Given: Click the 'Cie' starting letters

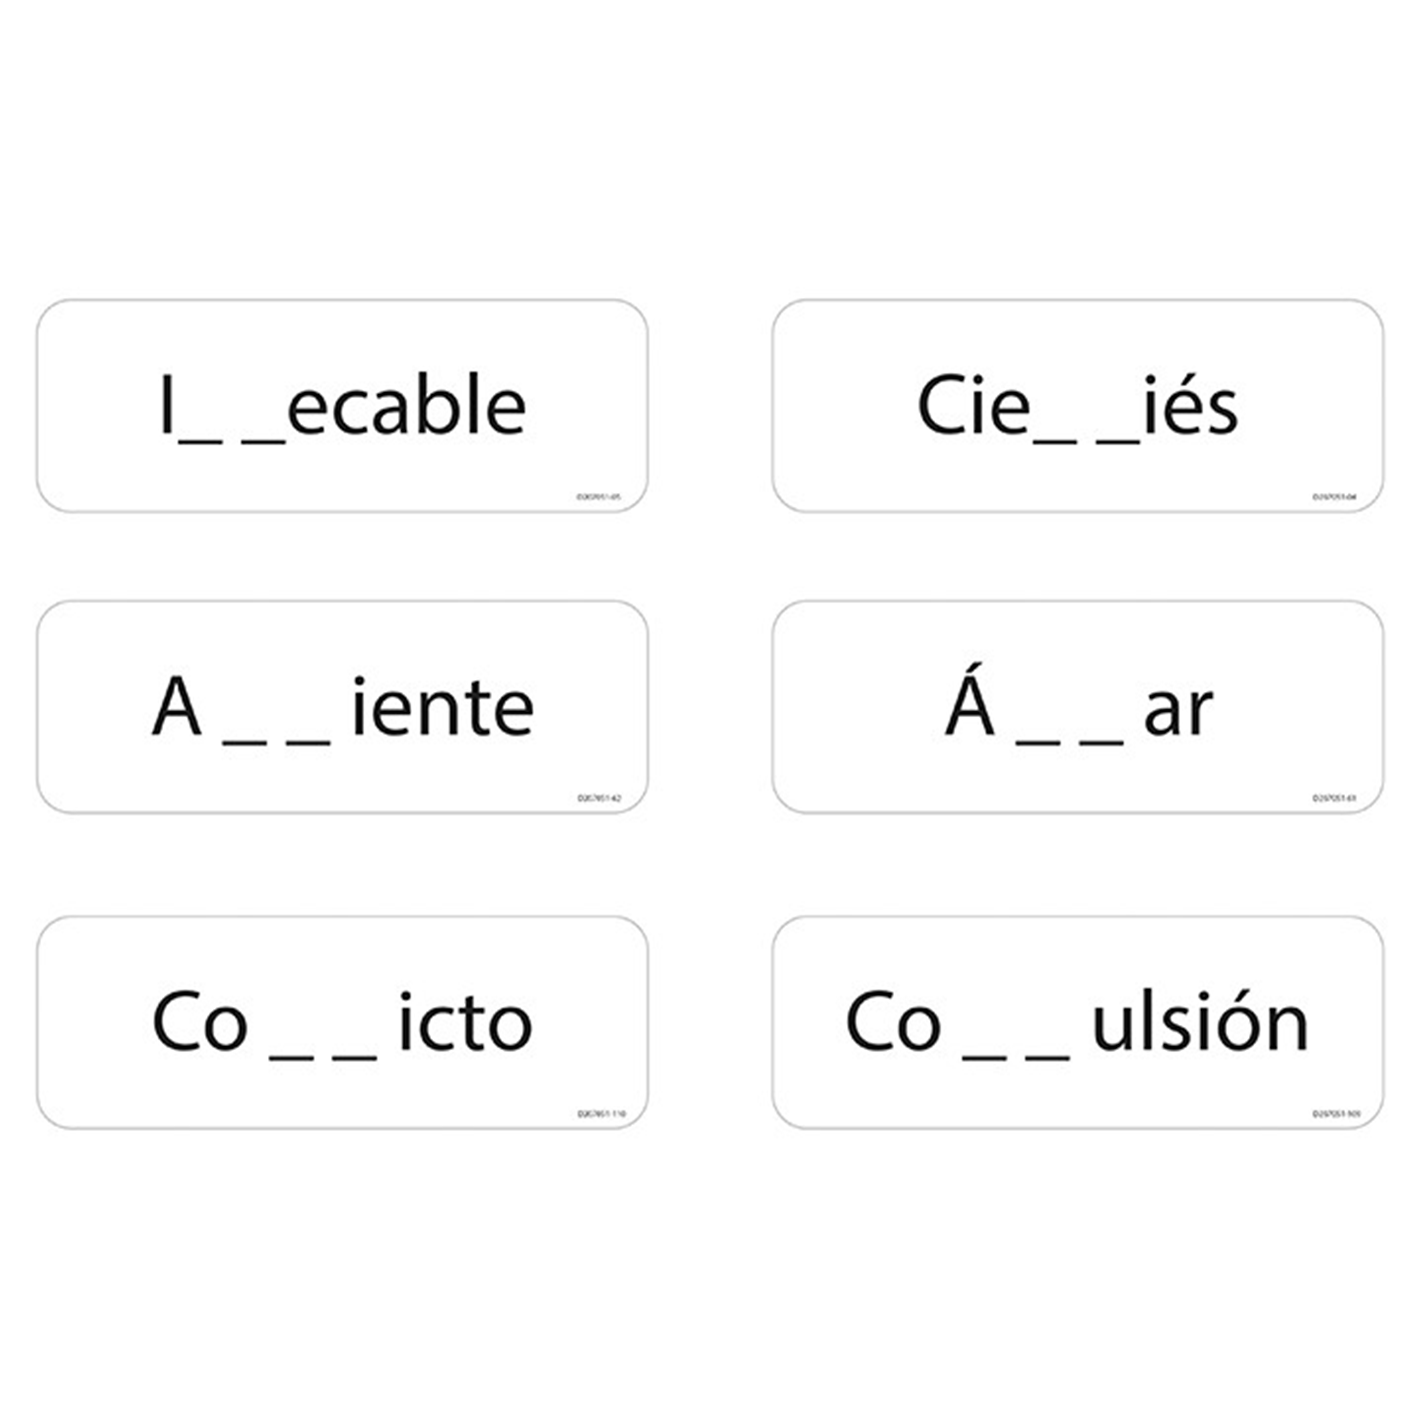Looking at the screenshot, I should point(973,406).
